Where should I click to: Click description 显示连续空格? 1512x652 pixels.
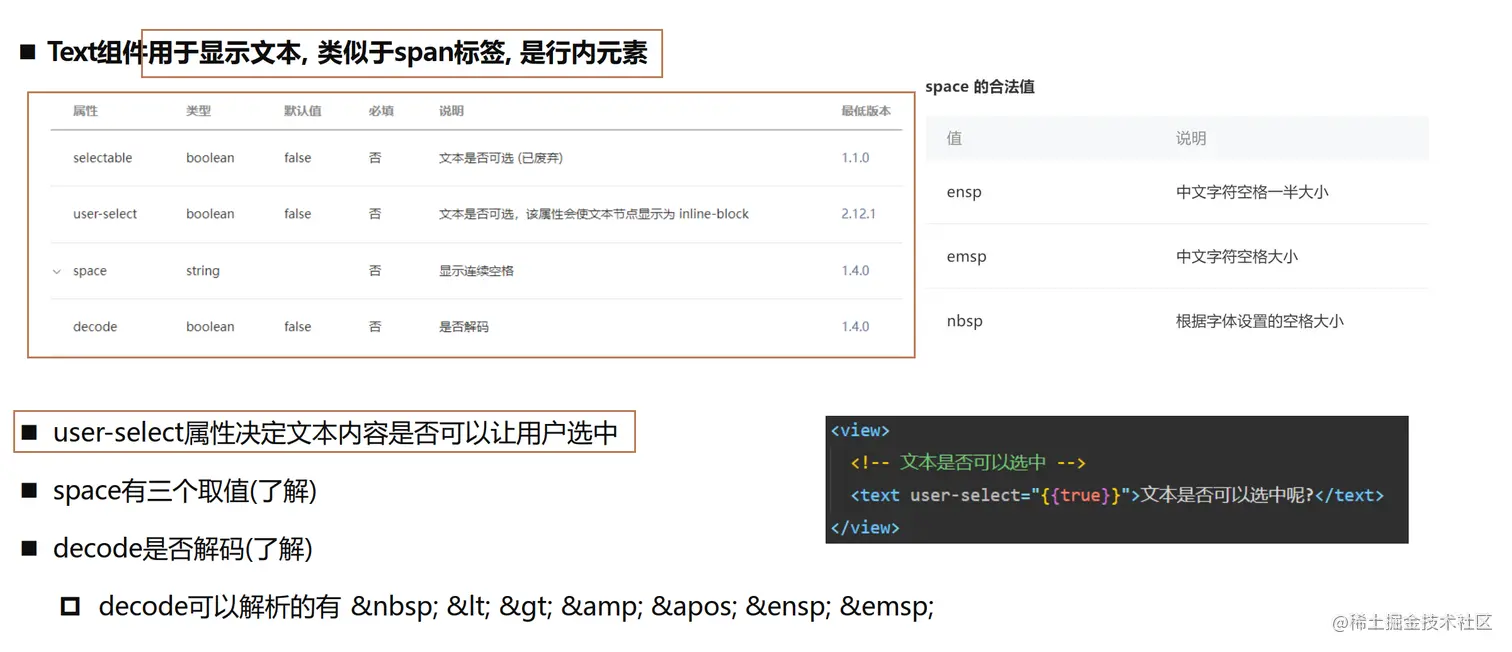click(476, 271)
